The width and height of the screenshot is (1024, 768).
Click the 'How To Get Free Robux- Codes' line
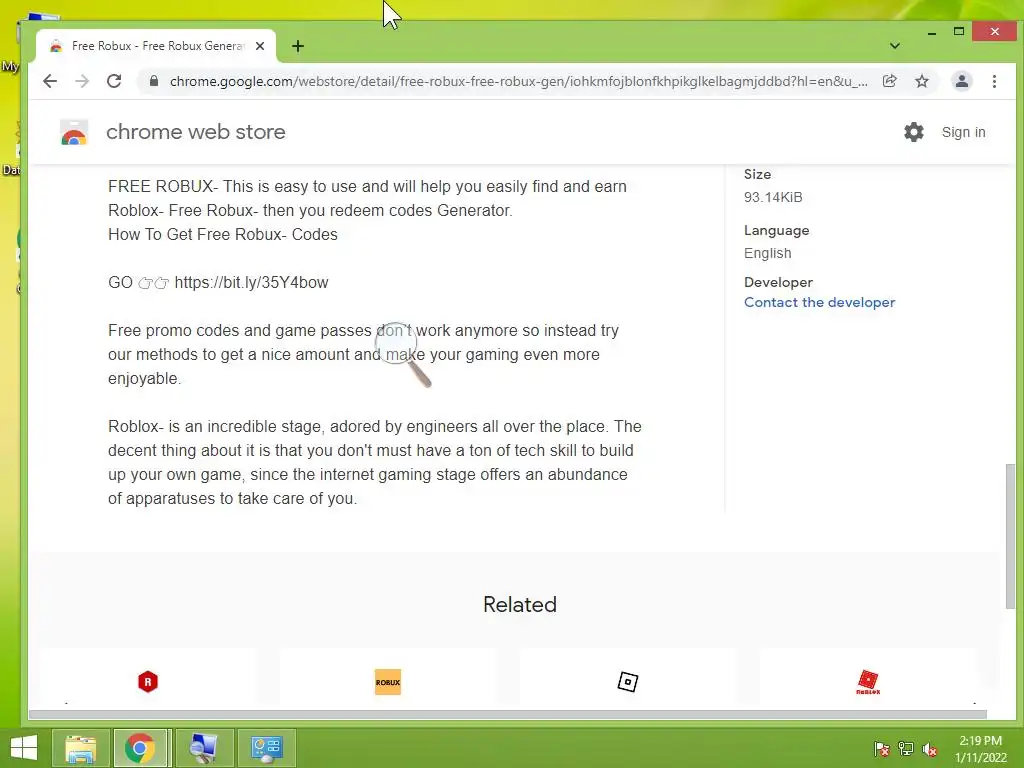click(x=223, y=234)
